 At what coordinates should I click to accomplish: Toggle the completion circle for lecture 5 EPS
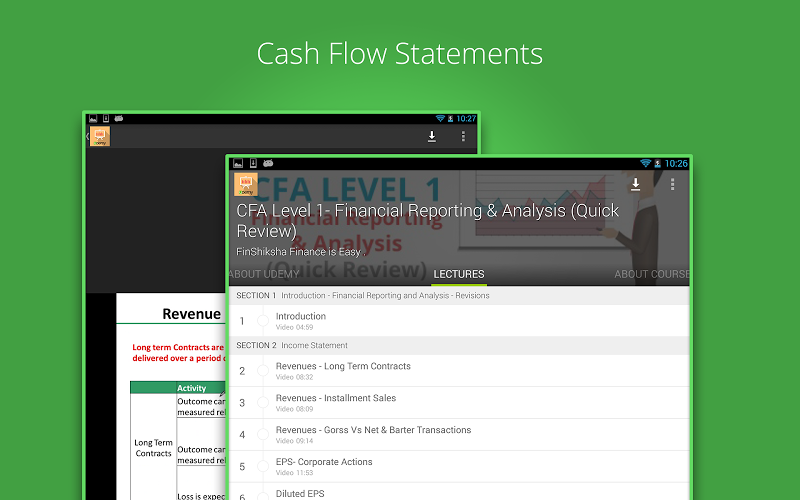point(263,466)
